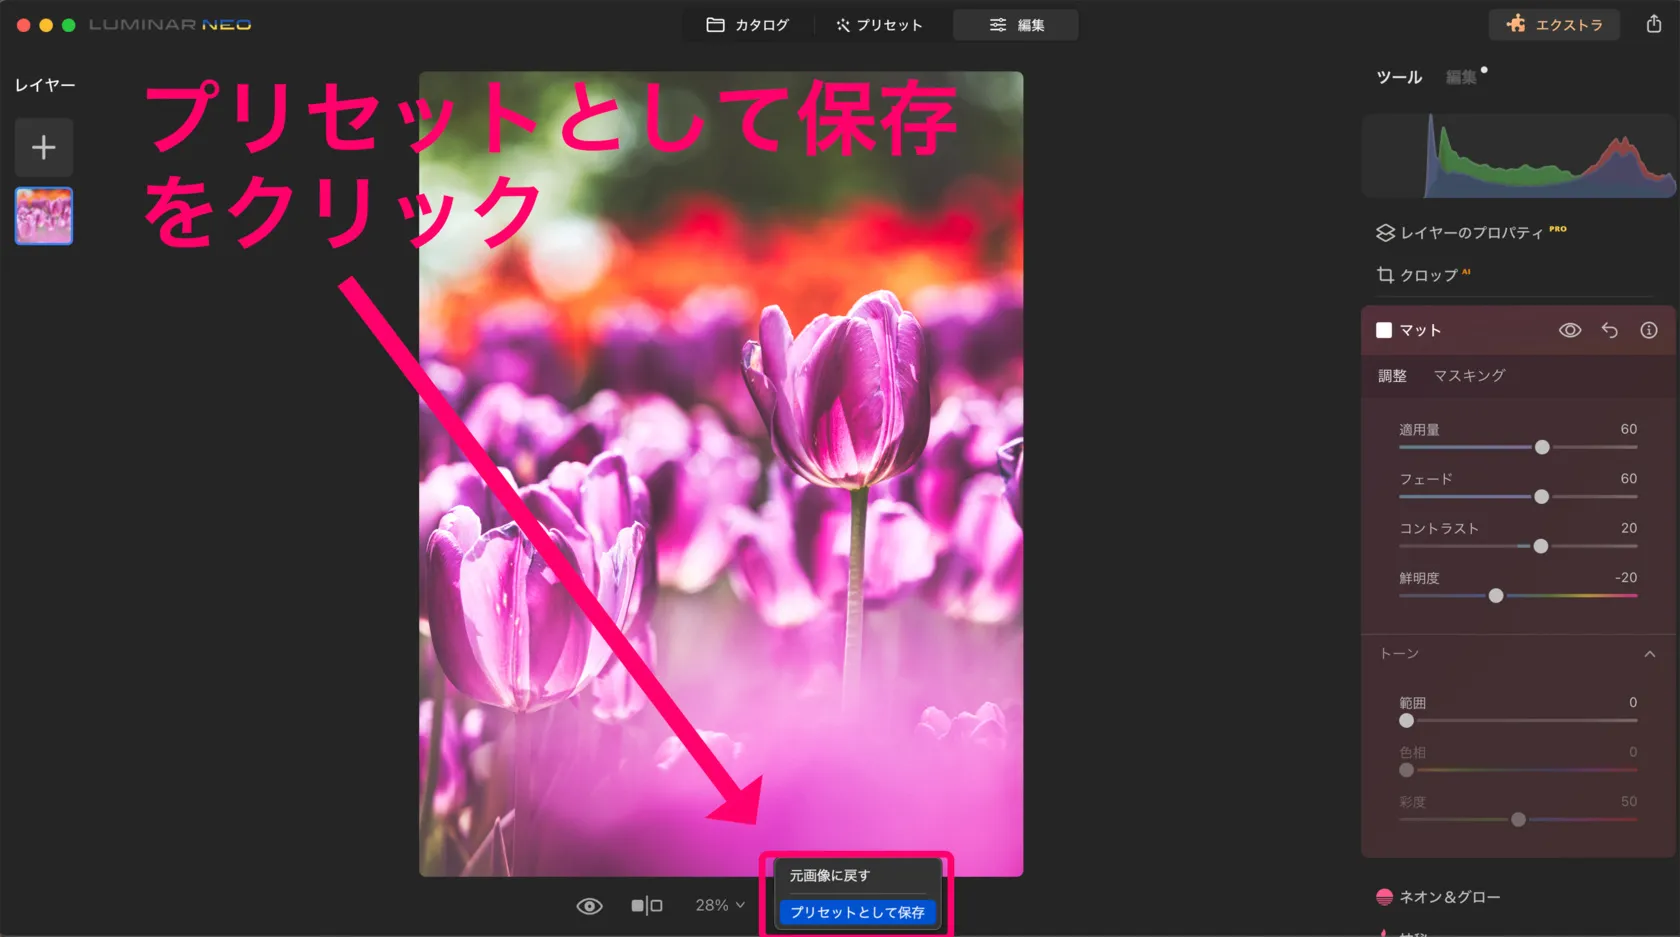Open the マット tool info icon
The height and width of the screenshot is (937, 1680).
point(1648,330)
